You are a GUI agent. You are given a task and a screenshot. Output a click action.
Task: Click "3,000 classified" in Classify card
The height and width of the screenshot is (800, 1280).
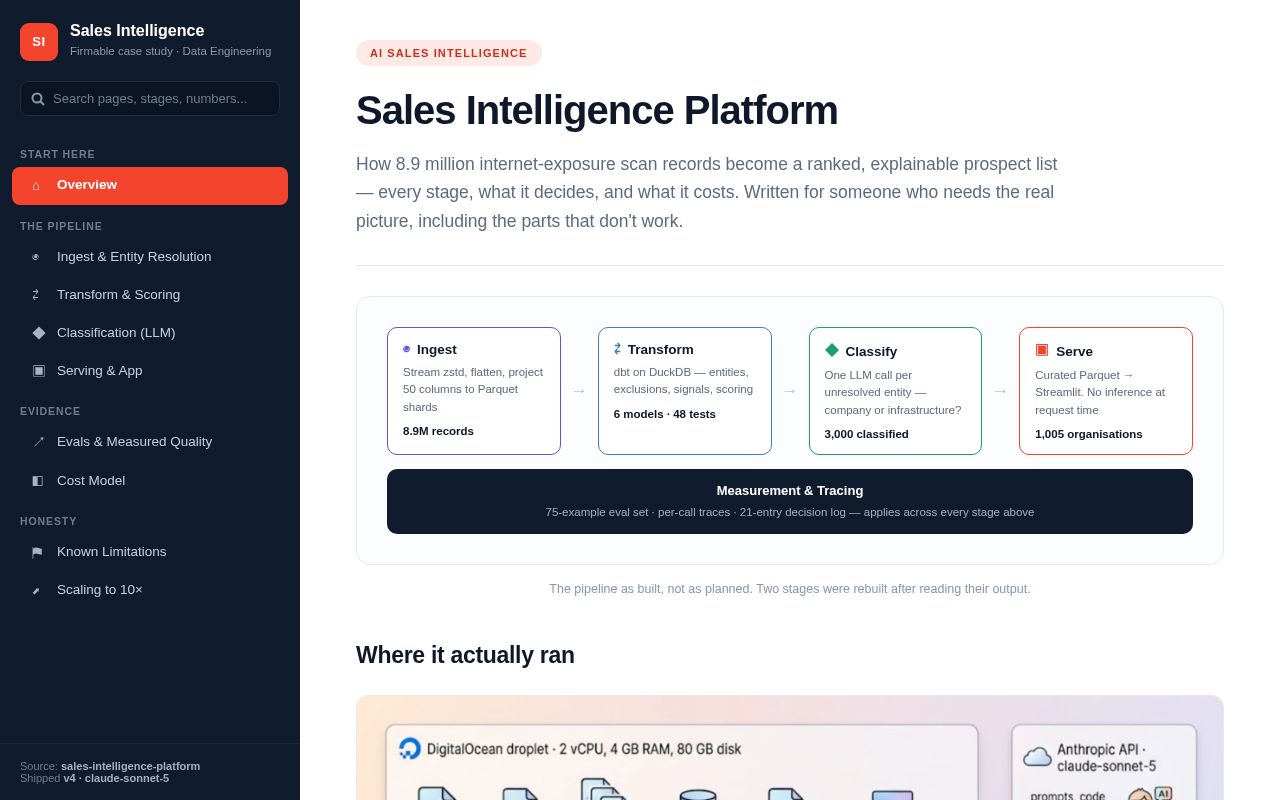click(867, 434)
